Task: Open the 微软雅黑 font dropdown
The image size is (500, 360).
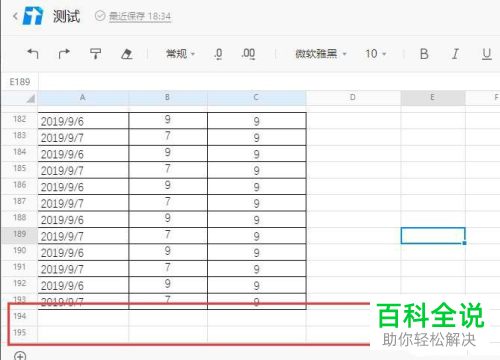Action: coord(321,53)
